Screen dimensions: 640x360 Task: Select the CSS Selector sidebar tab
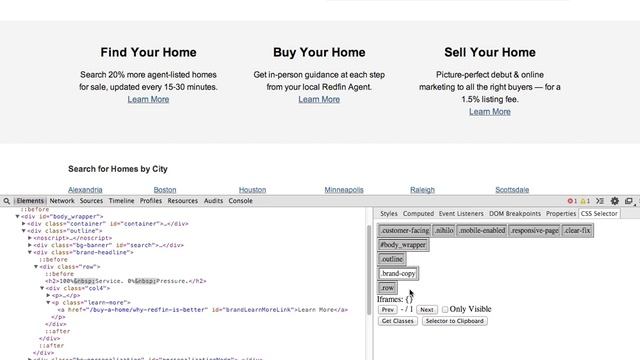point(599,213)
